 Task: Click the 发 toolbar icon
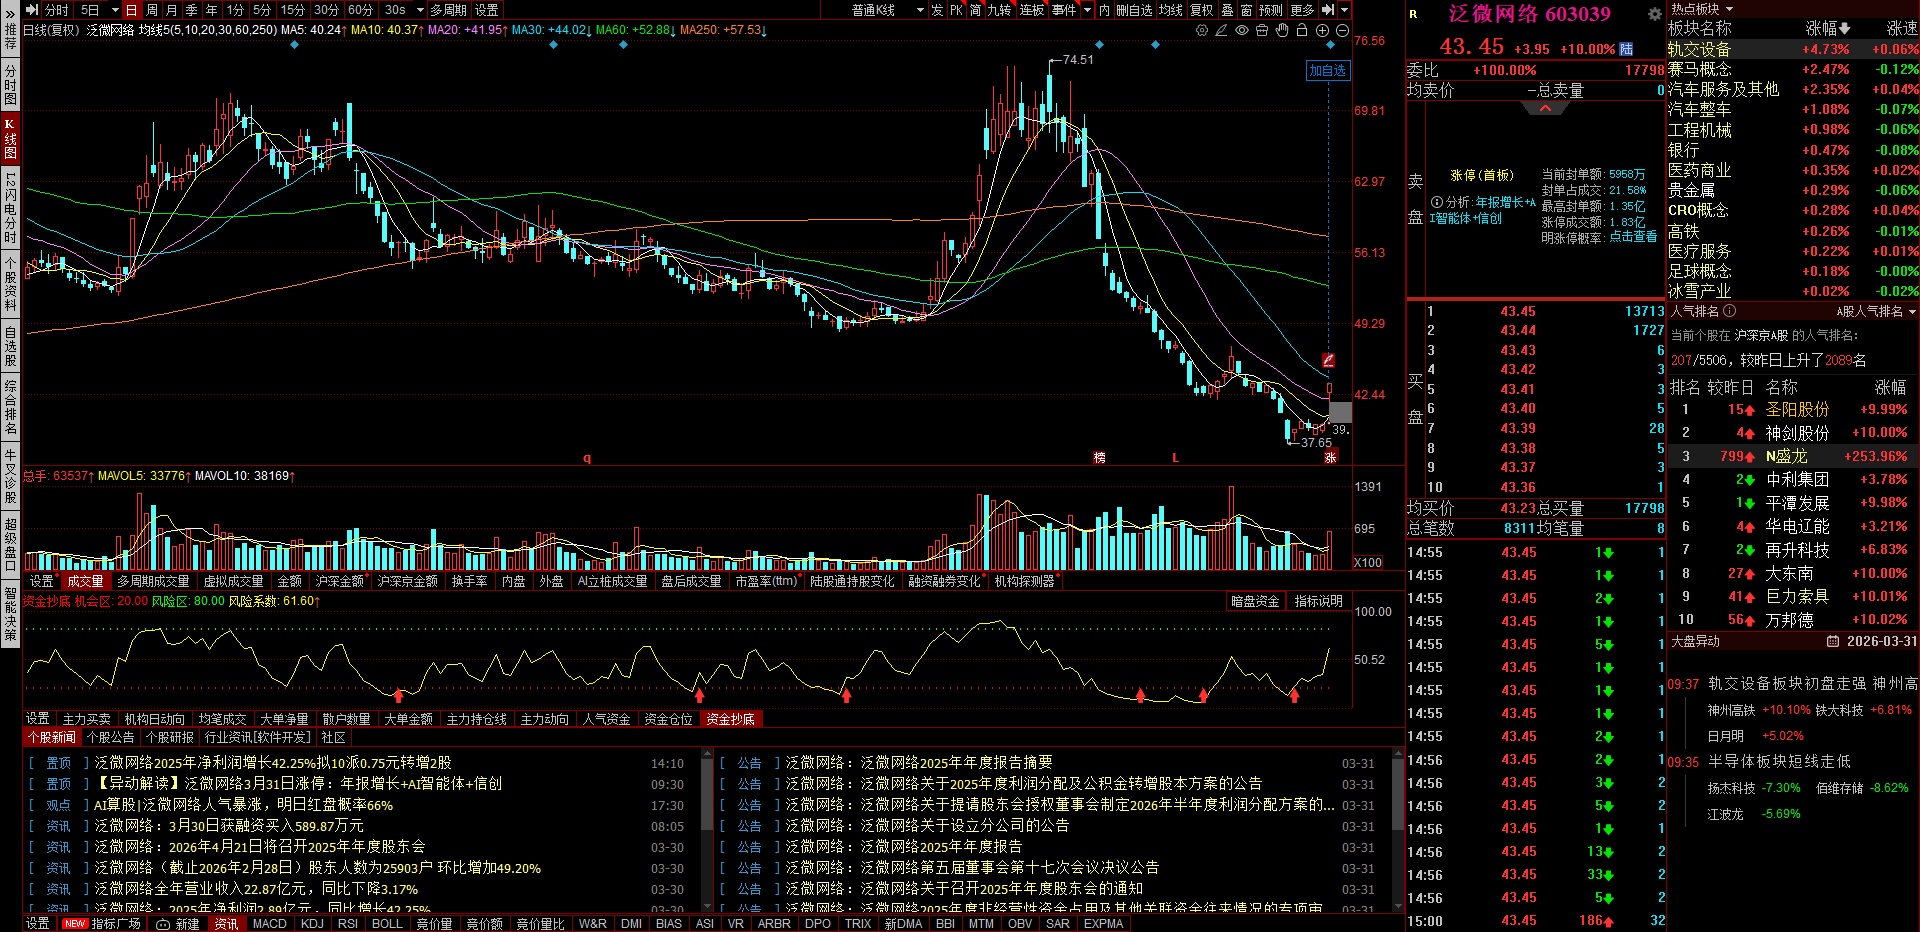coord(937,10)
